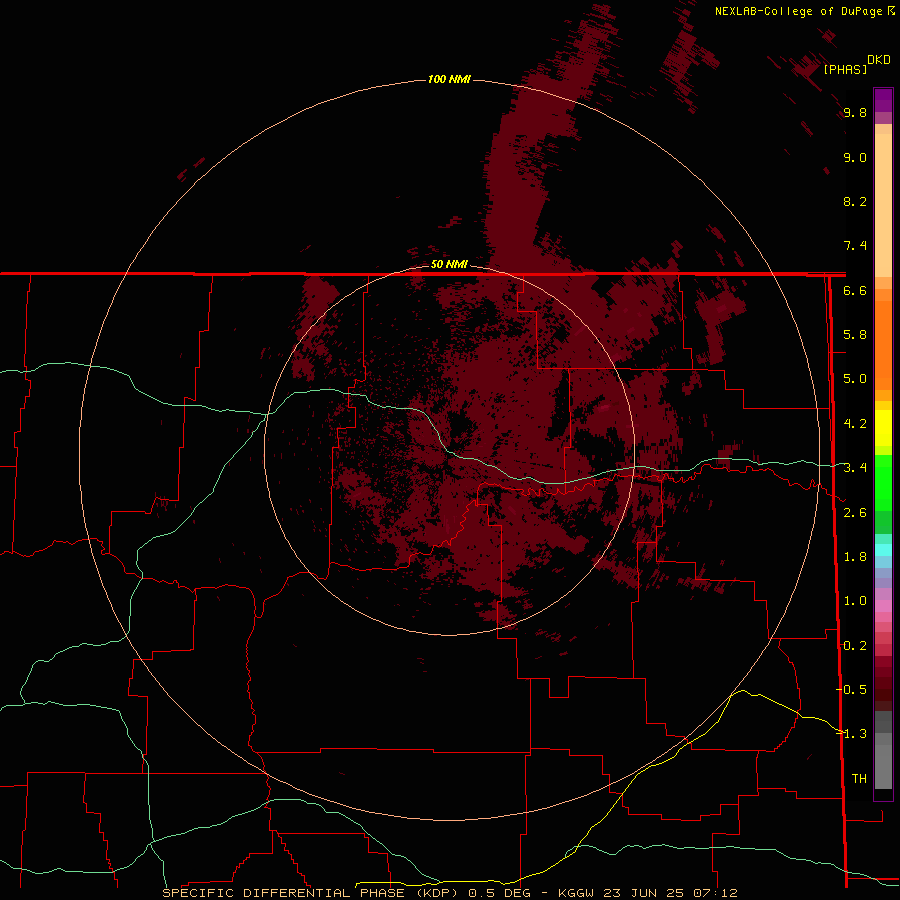This screenshot has height=900, width=900.
Task: Click the bright yellow color scale segment
Action: coord(883,428)
